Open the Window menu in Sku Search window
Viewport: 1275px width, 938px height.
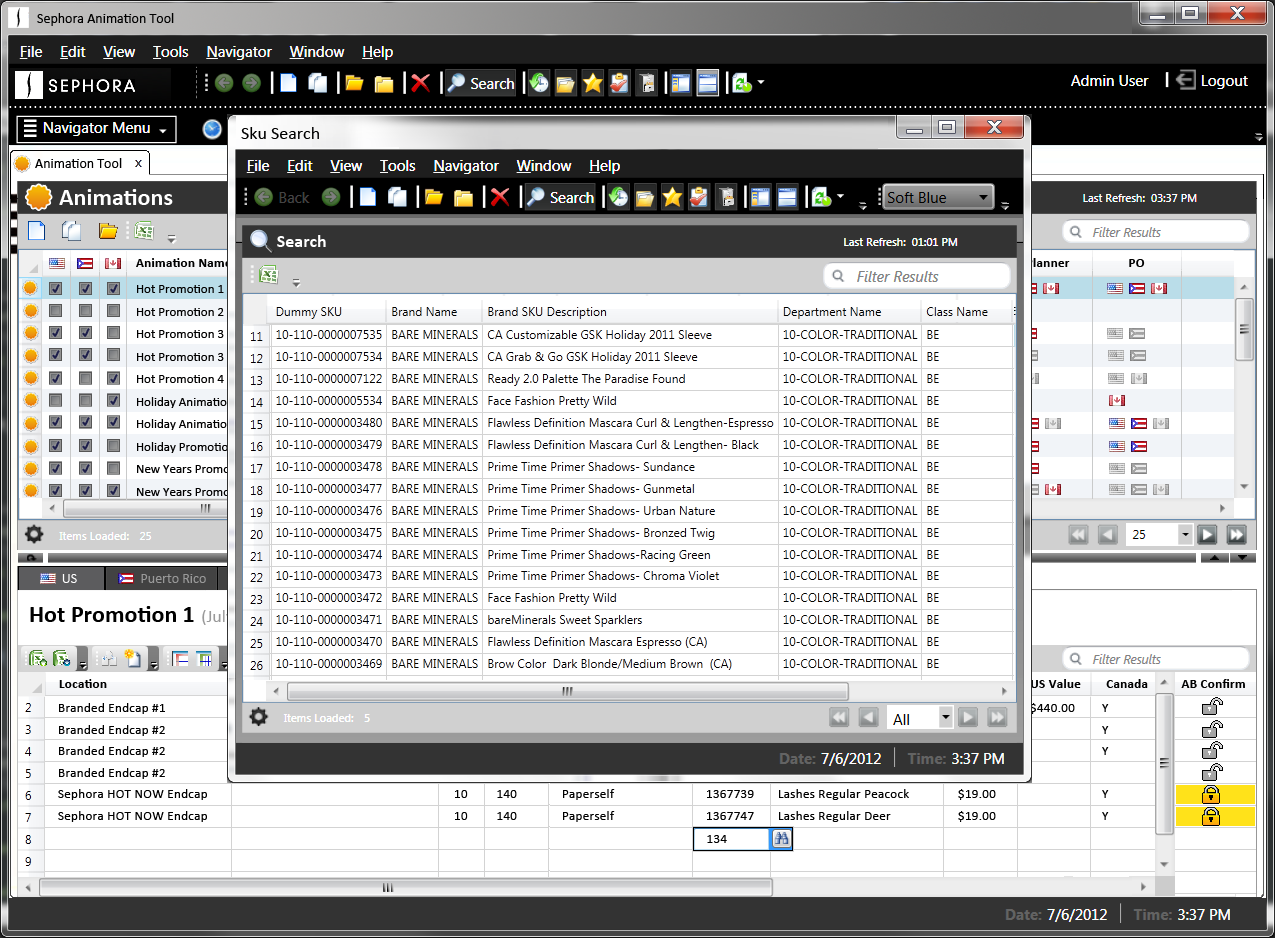(x=544, y=166)
